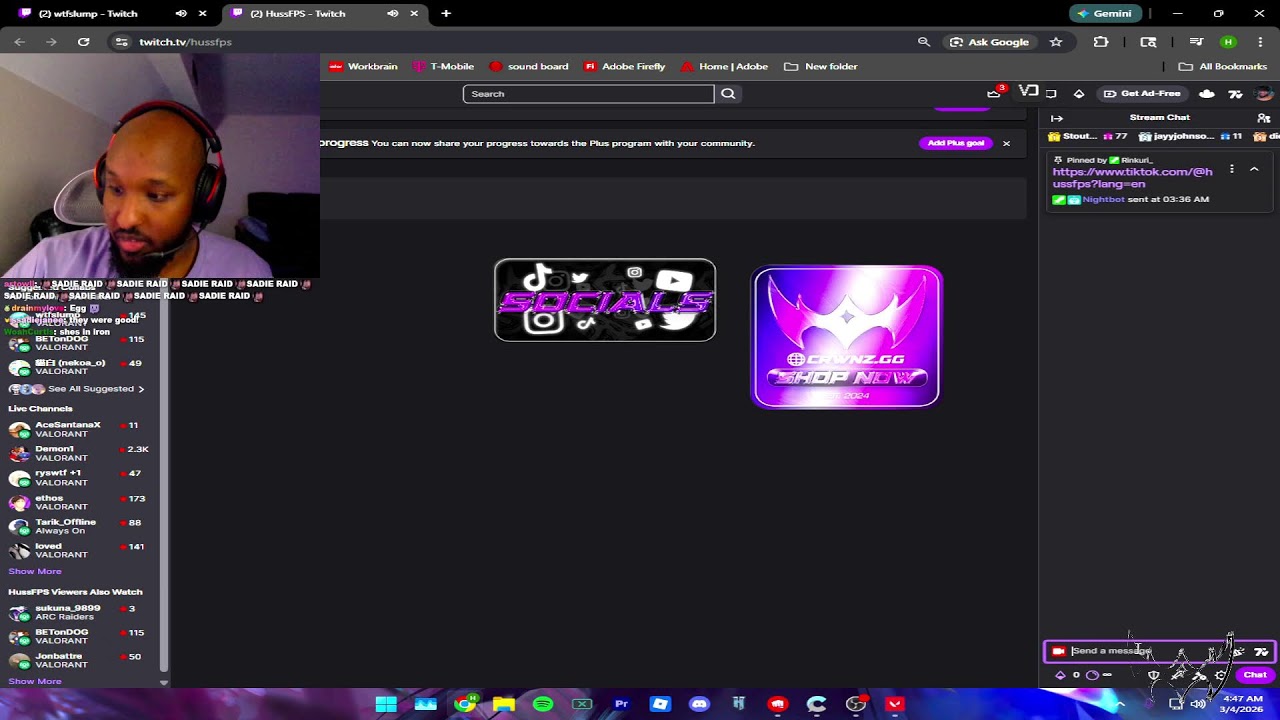Open Twitch whispers speech bubble icon
The image size is (1280, 720).
point(1051,94)
